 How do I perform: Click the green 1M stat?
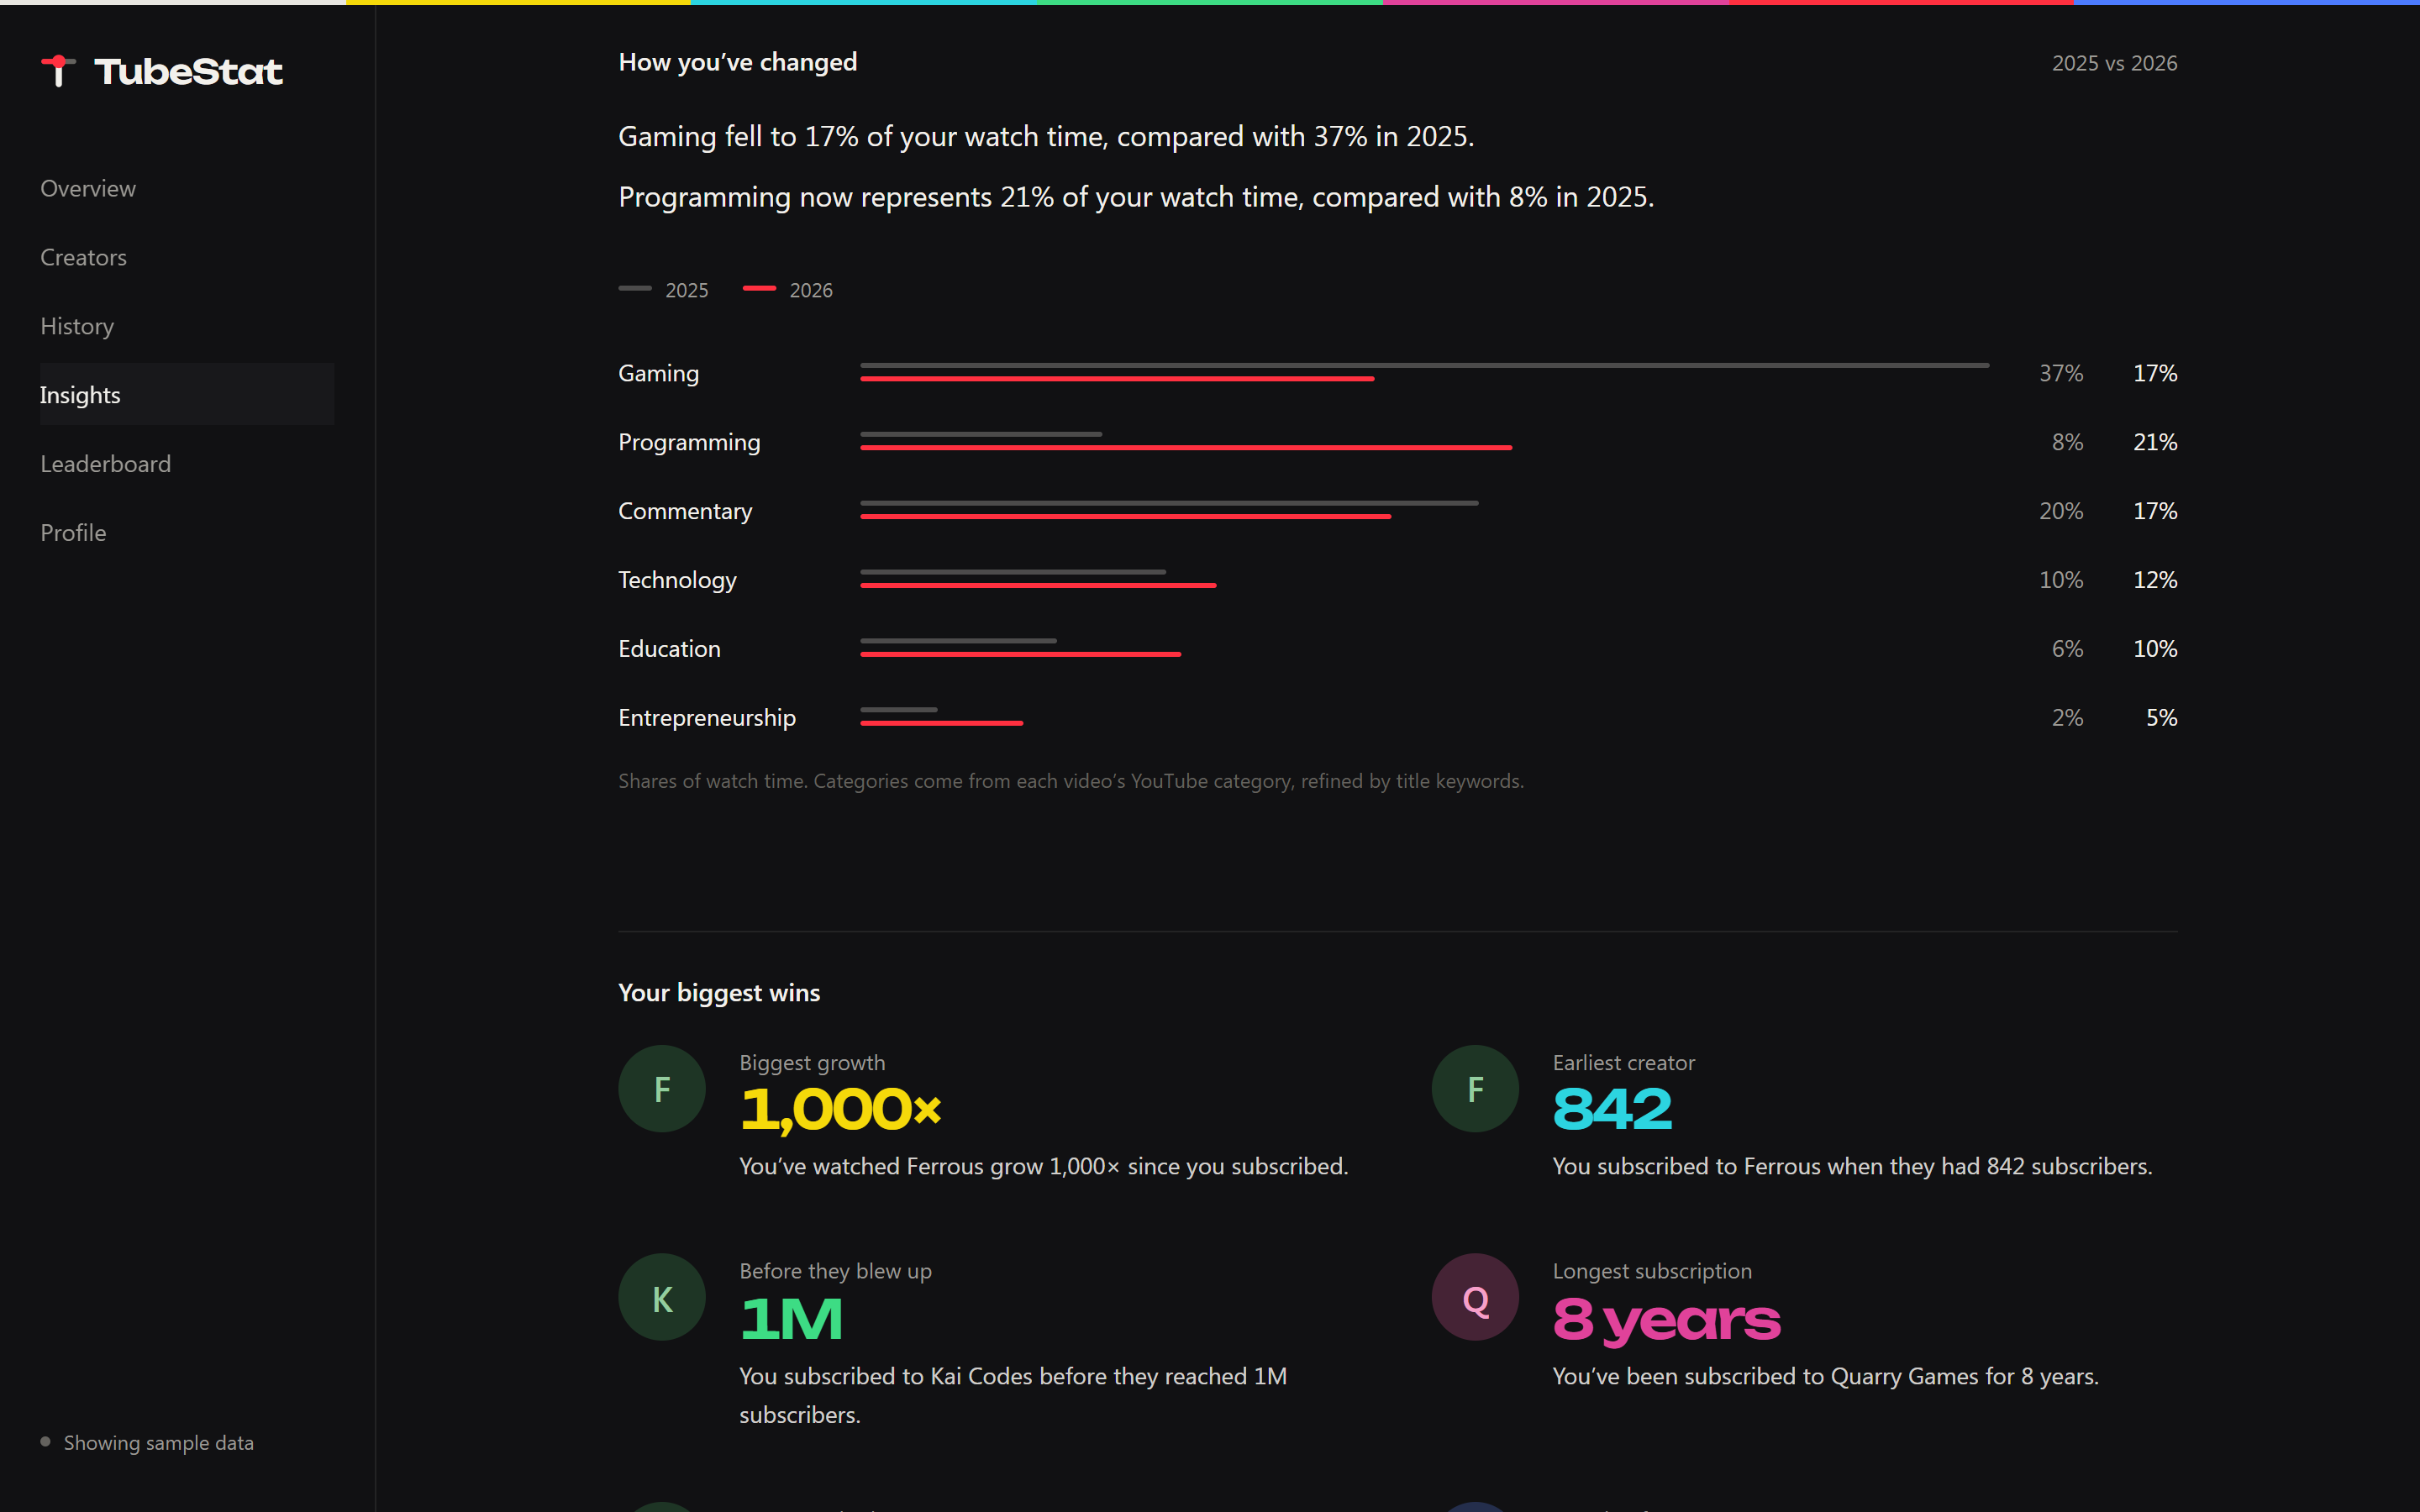click(791, 1319)
